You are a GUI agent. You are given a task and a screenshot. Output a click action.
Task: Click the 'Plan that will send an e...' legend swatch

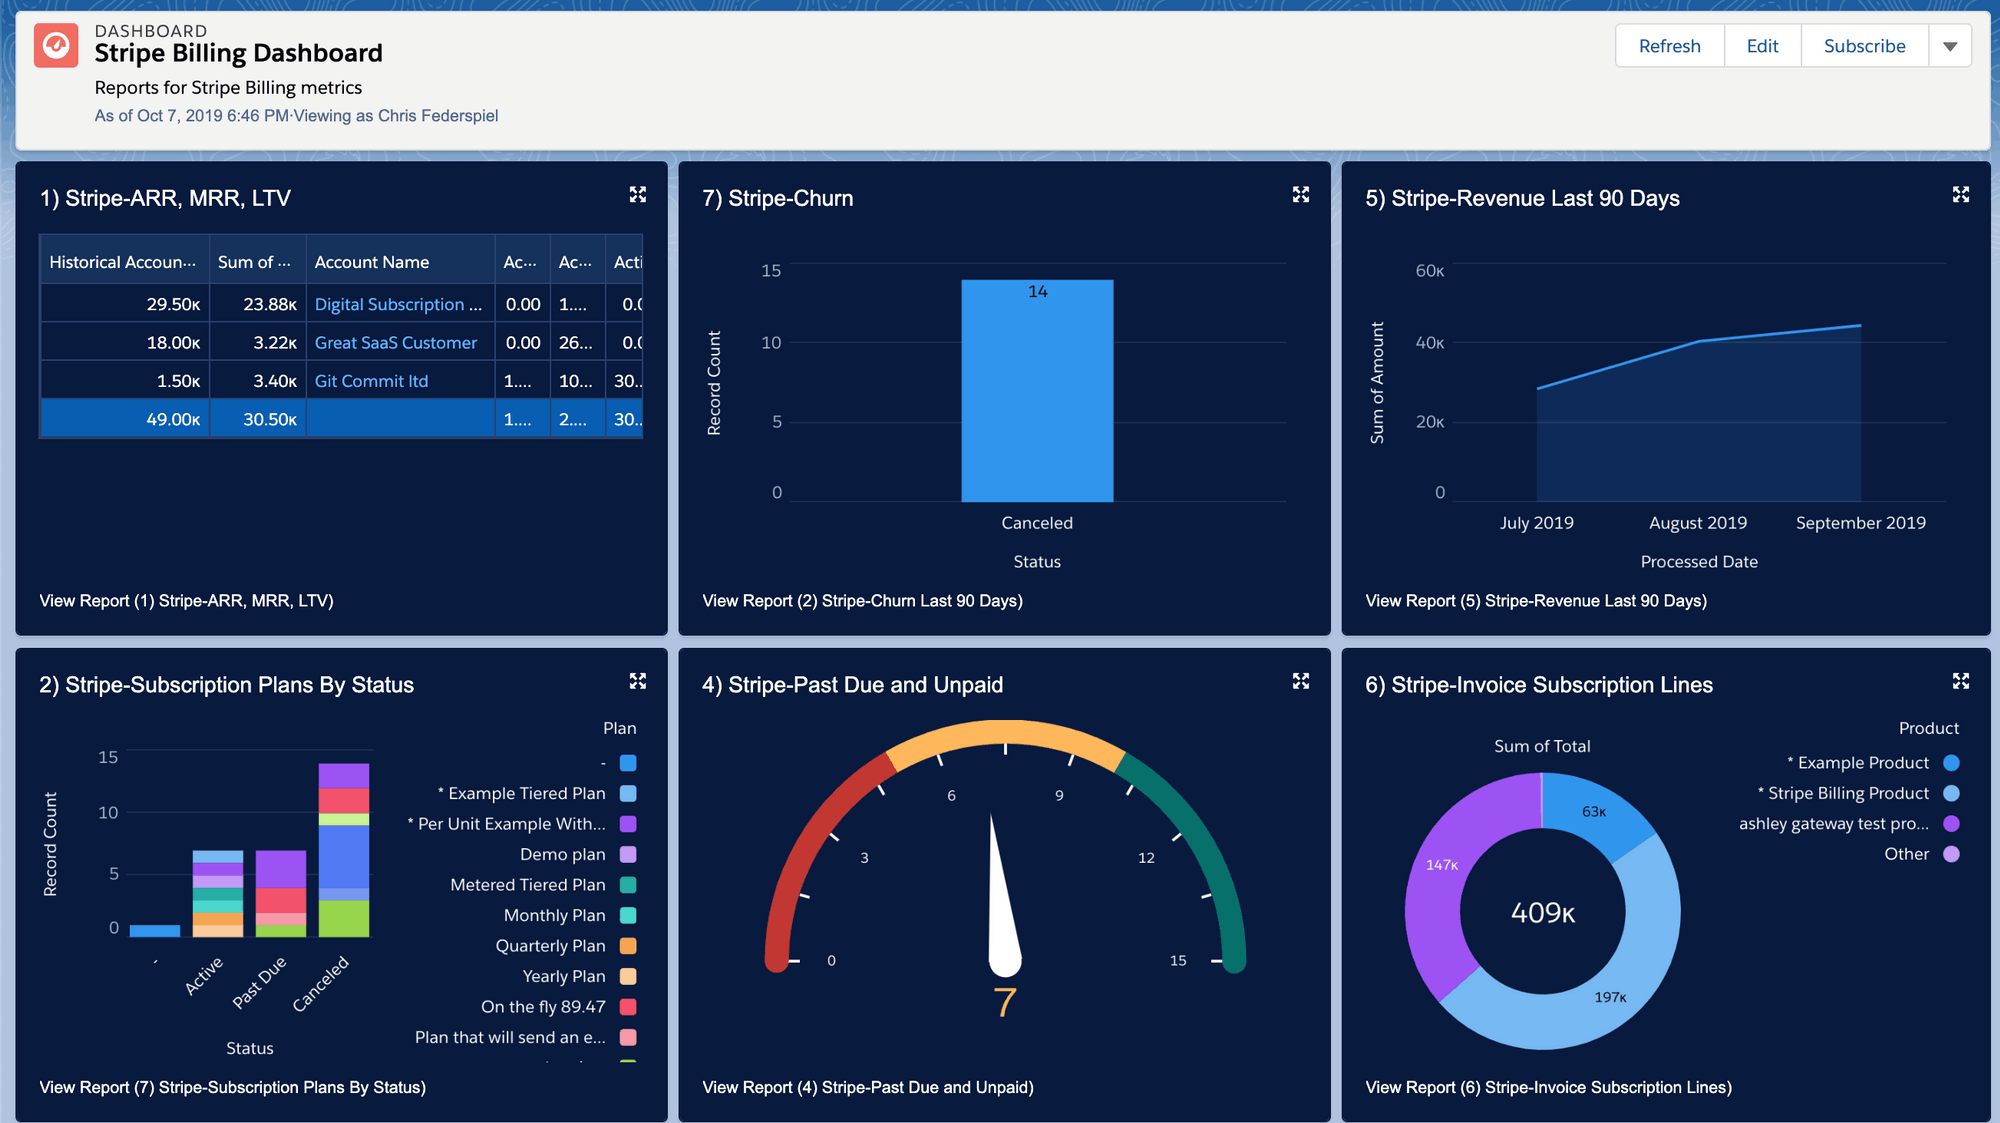pos(628,1037)
